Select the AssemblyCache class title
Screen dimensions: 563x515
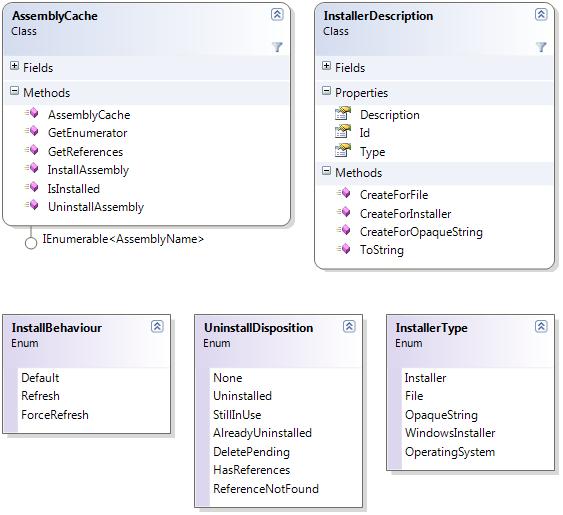pos(55,16)
